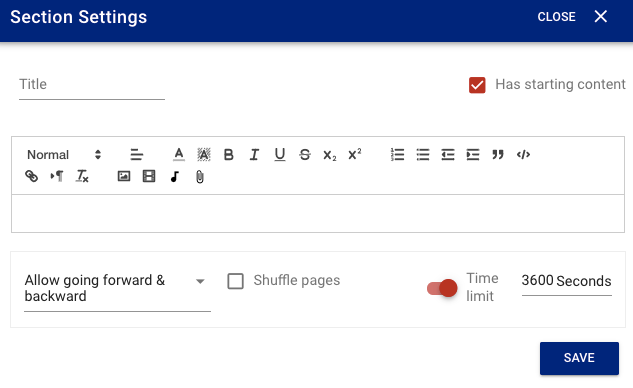The image size is (633, 388).
Task: Open the text color picker
Action: (x=178, y=155)
